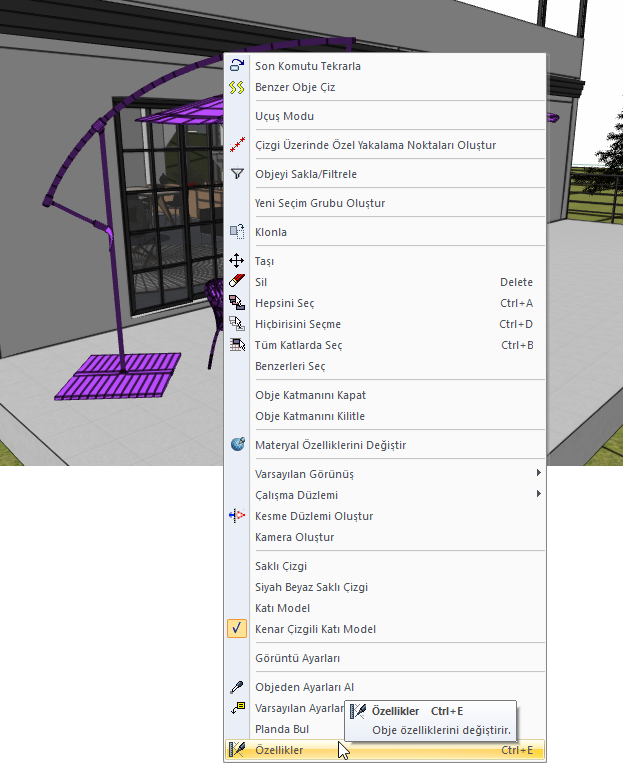Click the Taşı move arrows icon
This screenshot has width=623, height=763.
[237, 261]
